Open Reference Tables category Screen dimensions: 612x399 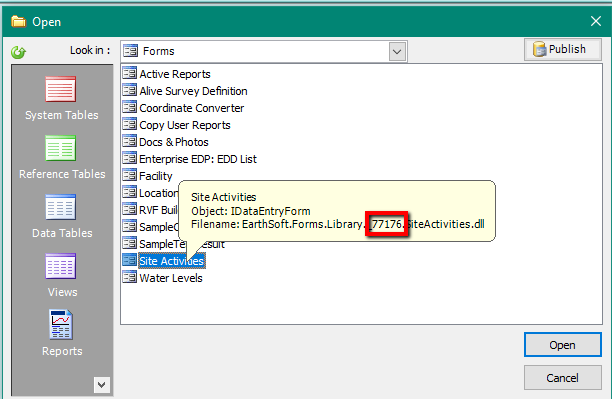click(62, 157)
